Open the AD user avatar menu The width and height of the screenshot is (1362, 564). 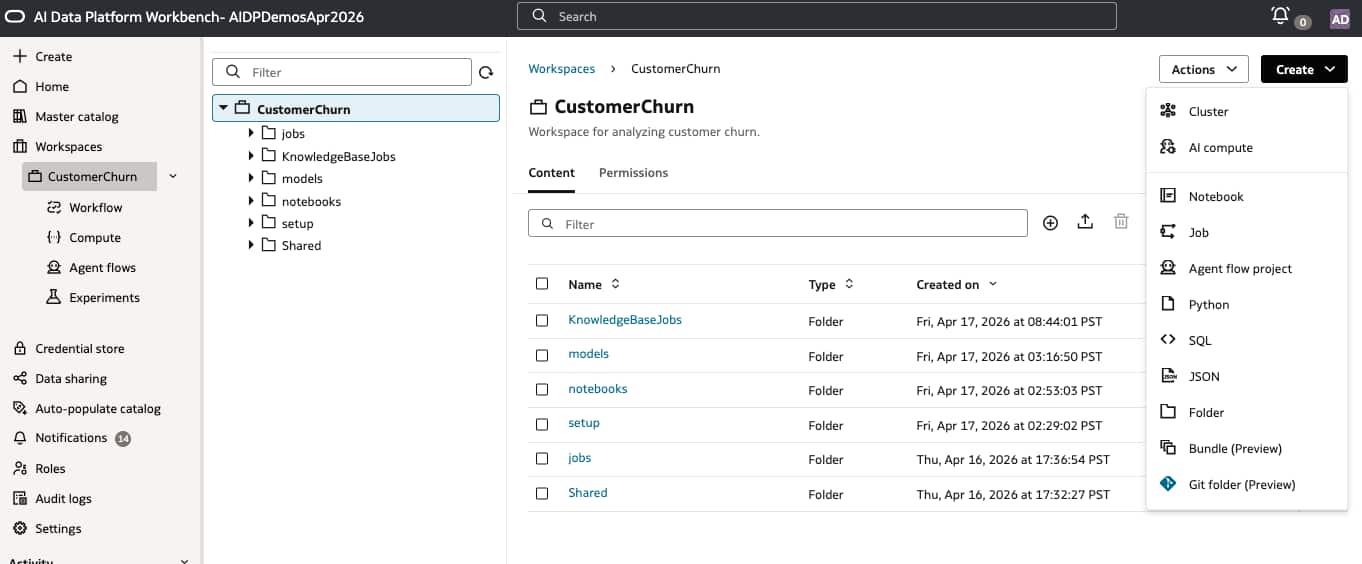(x=1340, y=18)
